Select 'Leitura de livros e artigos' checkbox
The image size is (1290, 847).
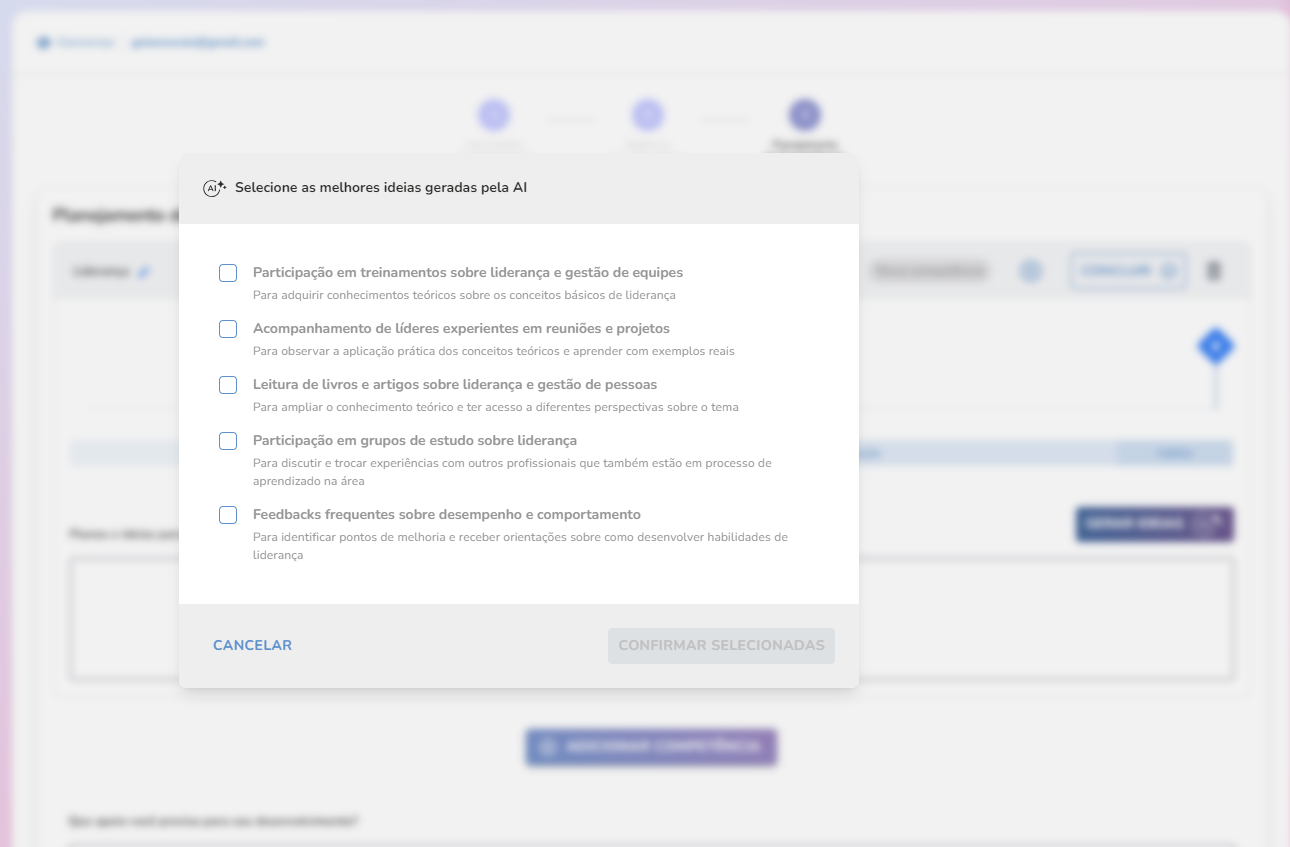click(x=228, y=385)
